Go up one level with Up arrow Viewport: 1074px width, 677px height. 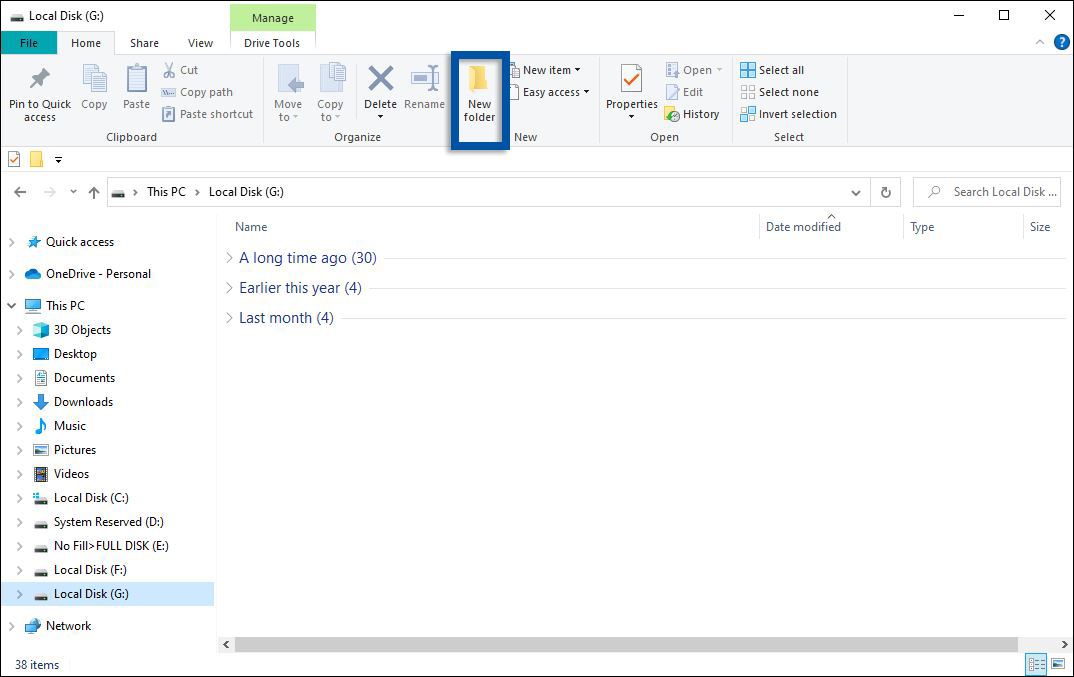(x=94, y=192)
